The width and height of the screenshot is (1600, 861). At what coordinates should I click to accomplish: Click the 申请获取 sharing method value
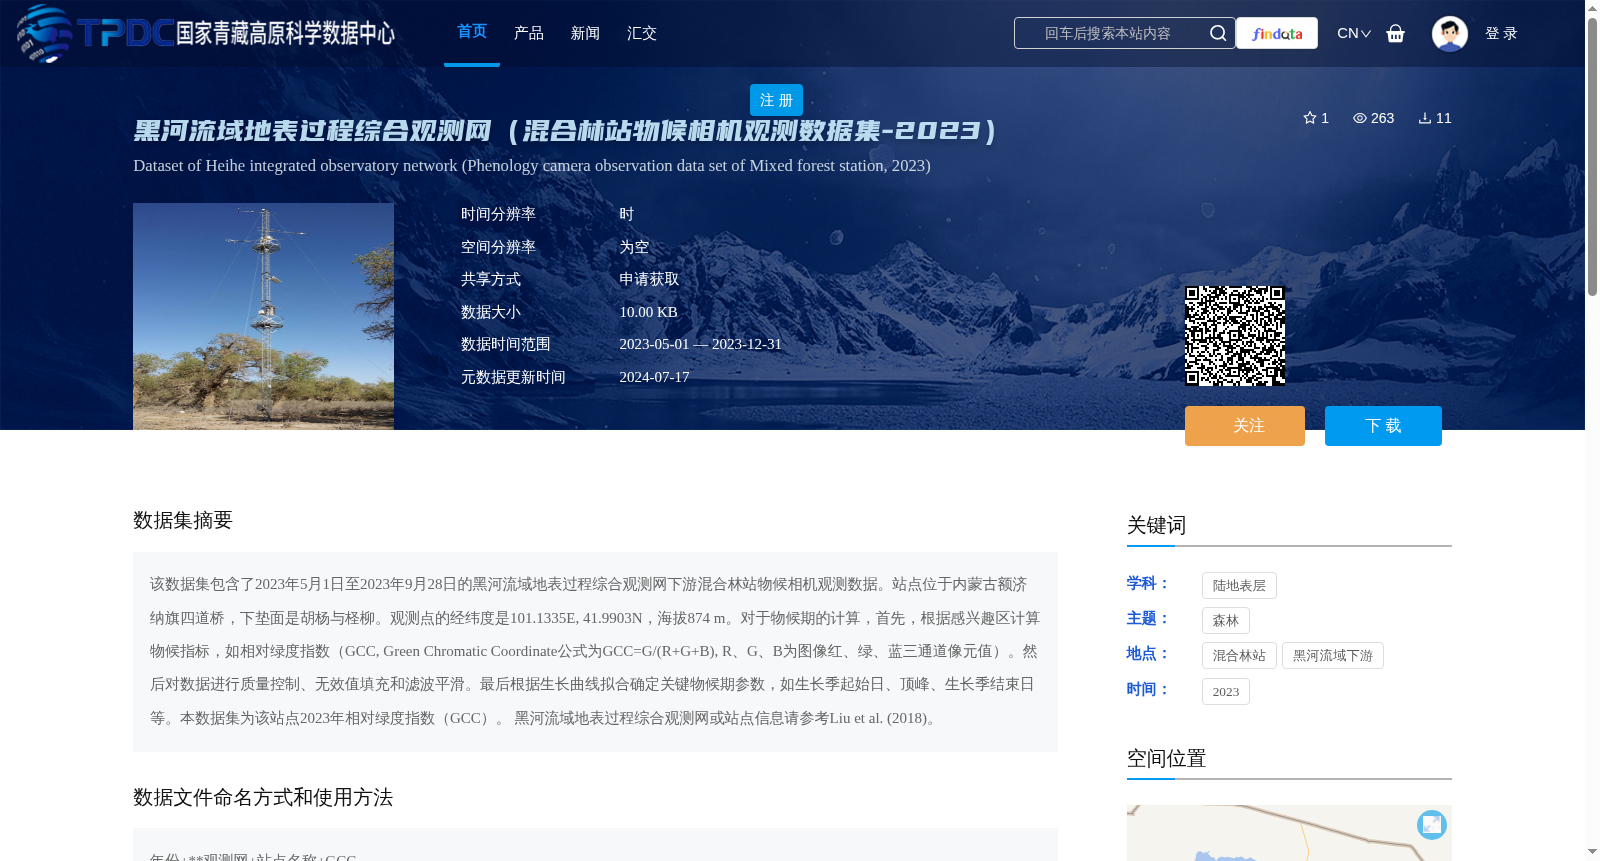[649, 280]
